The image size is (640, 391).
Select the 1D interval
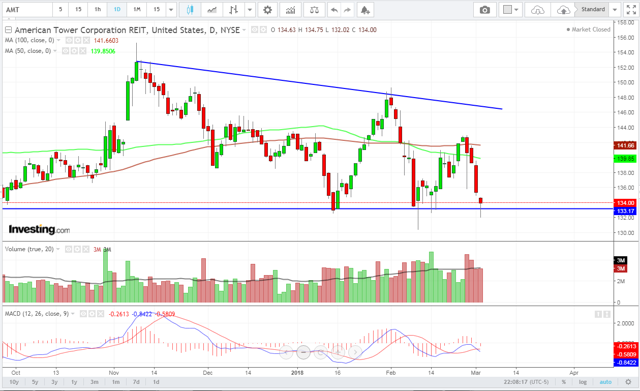click(x=117, y=9)
